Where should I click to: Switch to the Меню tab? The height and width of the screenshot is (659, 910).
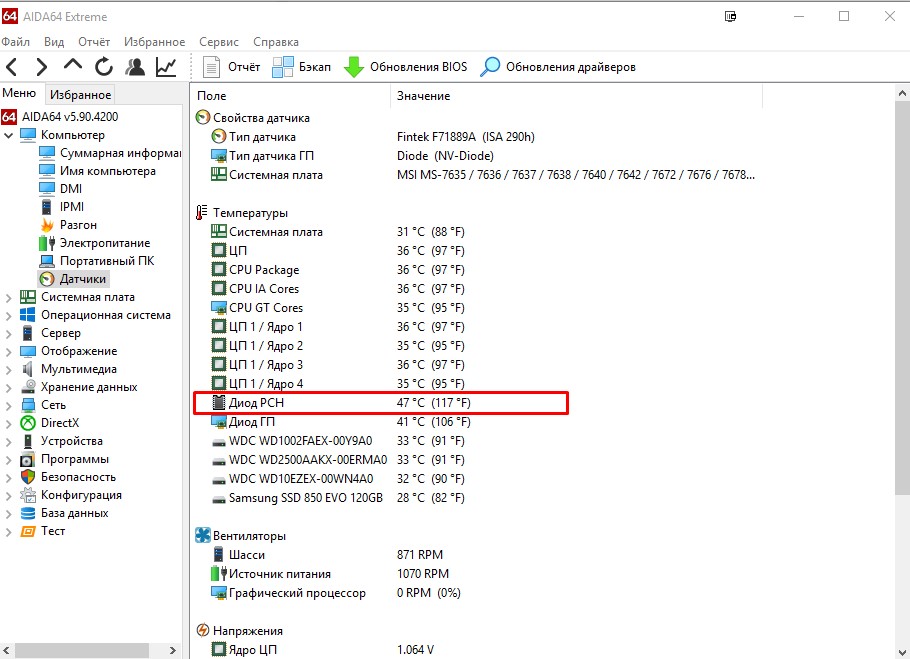(x=19, y=93)
